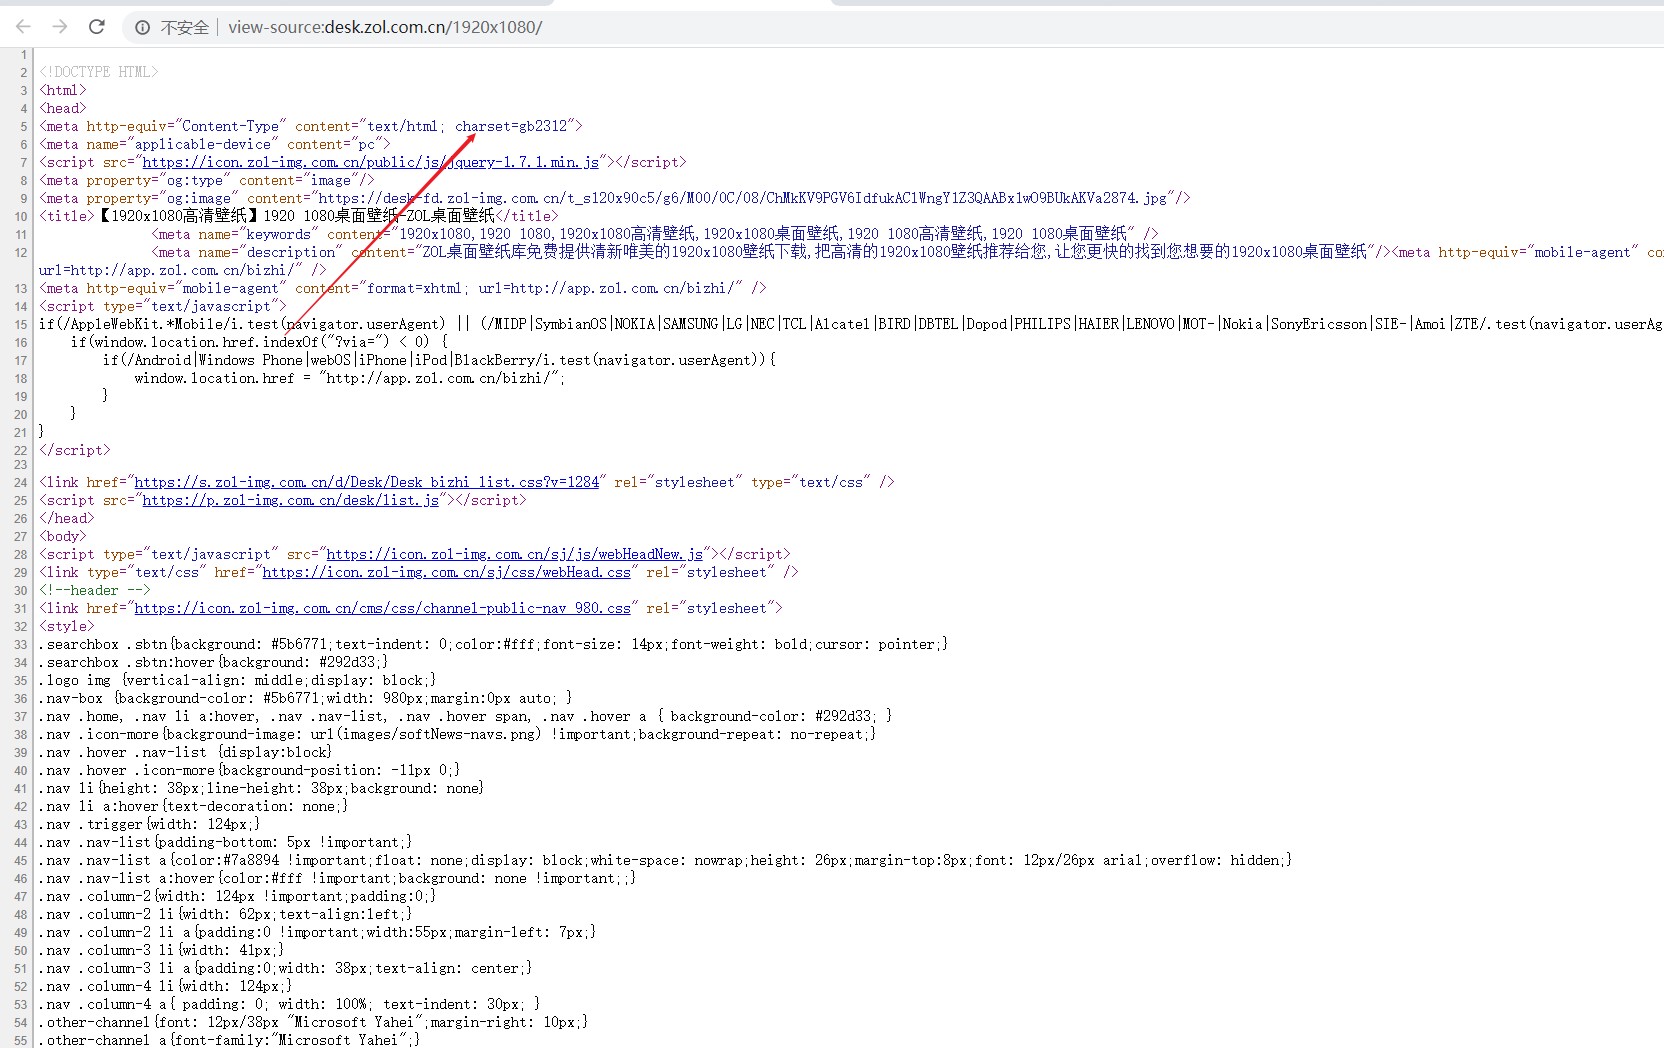Select the applicable-device meta line
Screen dimensions: 1664x1048
coord(215,144)
